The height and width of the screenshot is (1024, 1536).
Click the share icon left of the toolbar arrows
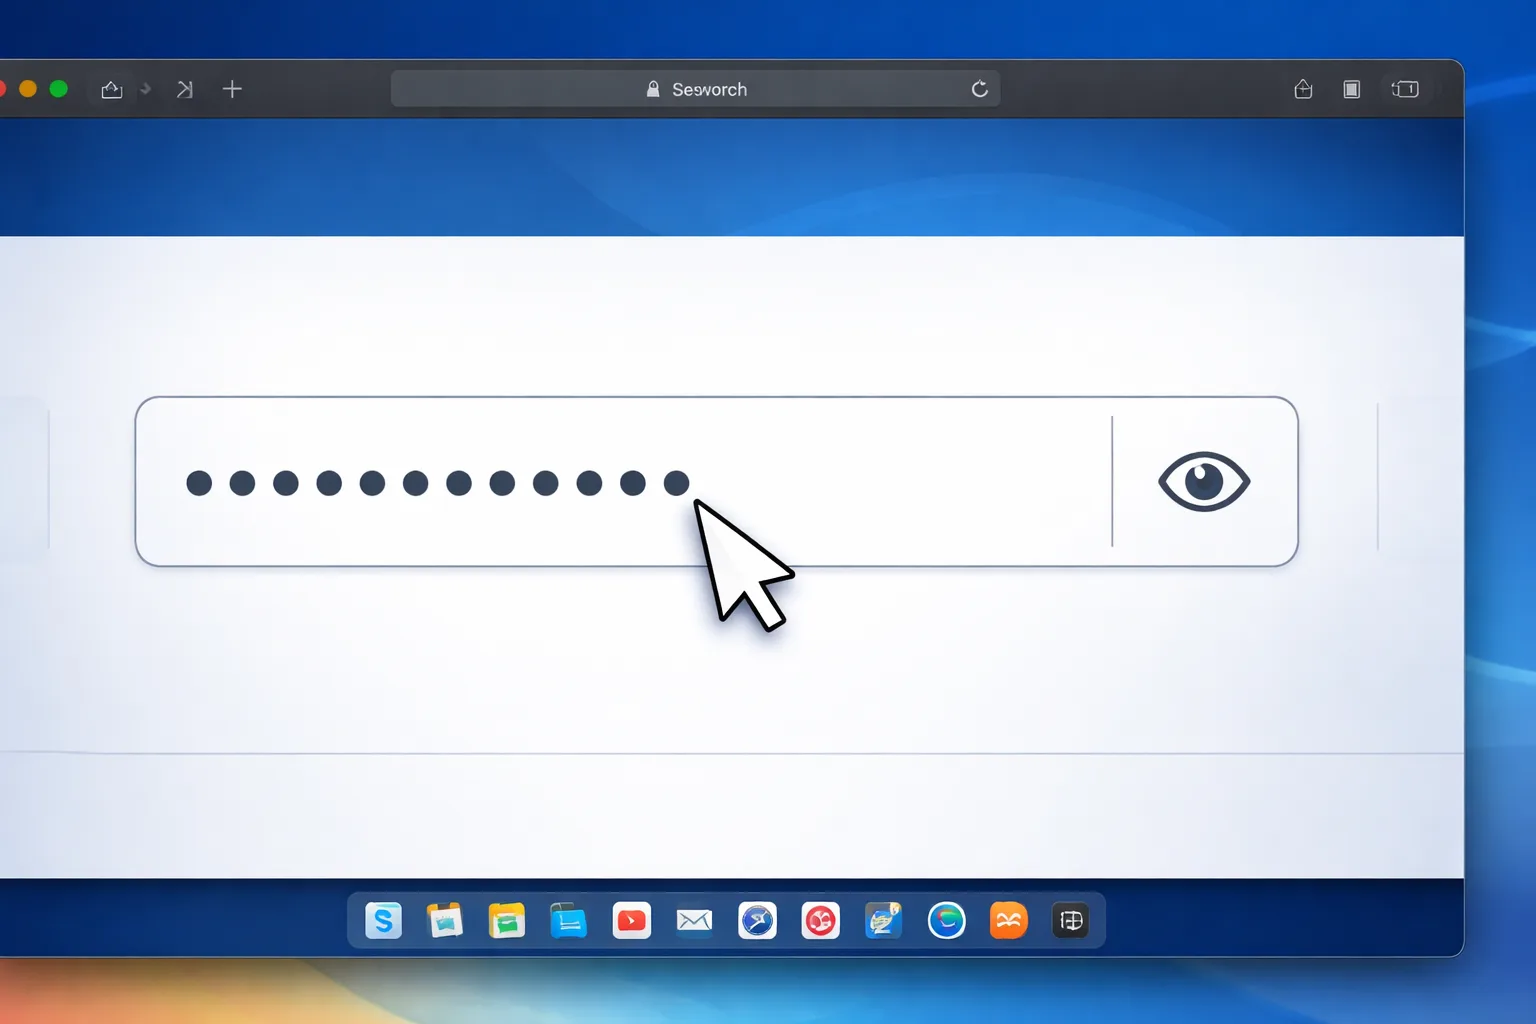112,89
